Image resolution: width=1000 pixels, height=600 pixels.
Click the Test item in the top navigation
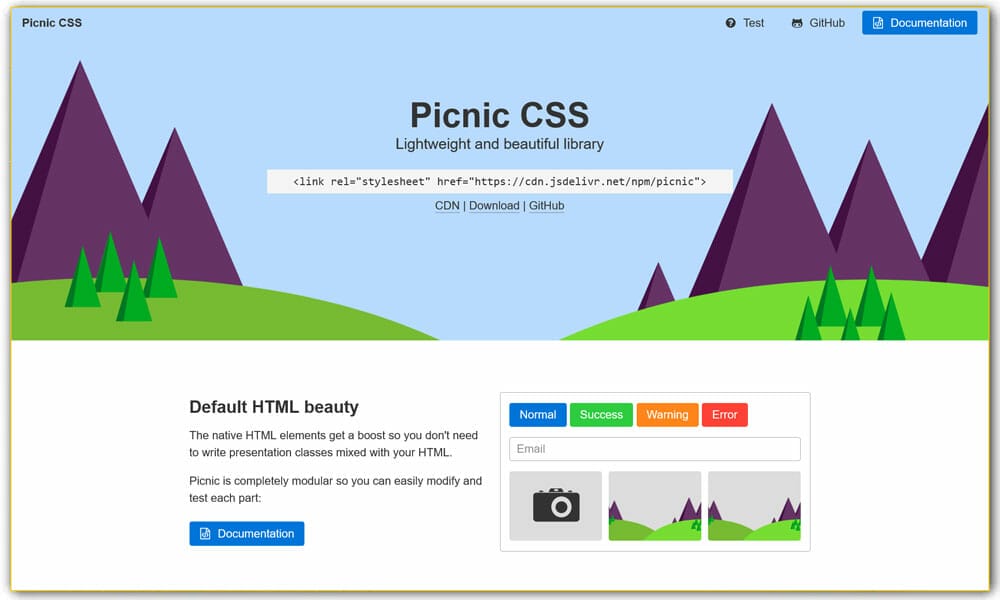752,22
